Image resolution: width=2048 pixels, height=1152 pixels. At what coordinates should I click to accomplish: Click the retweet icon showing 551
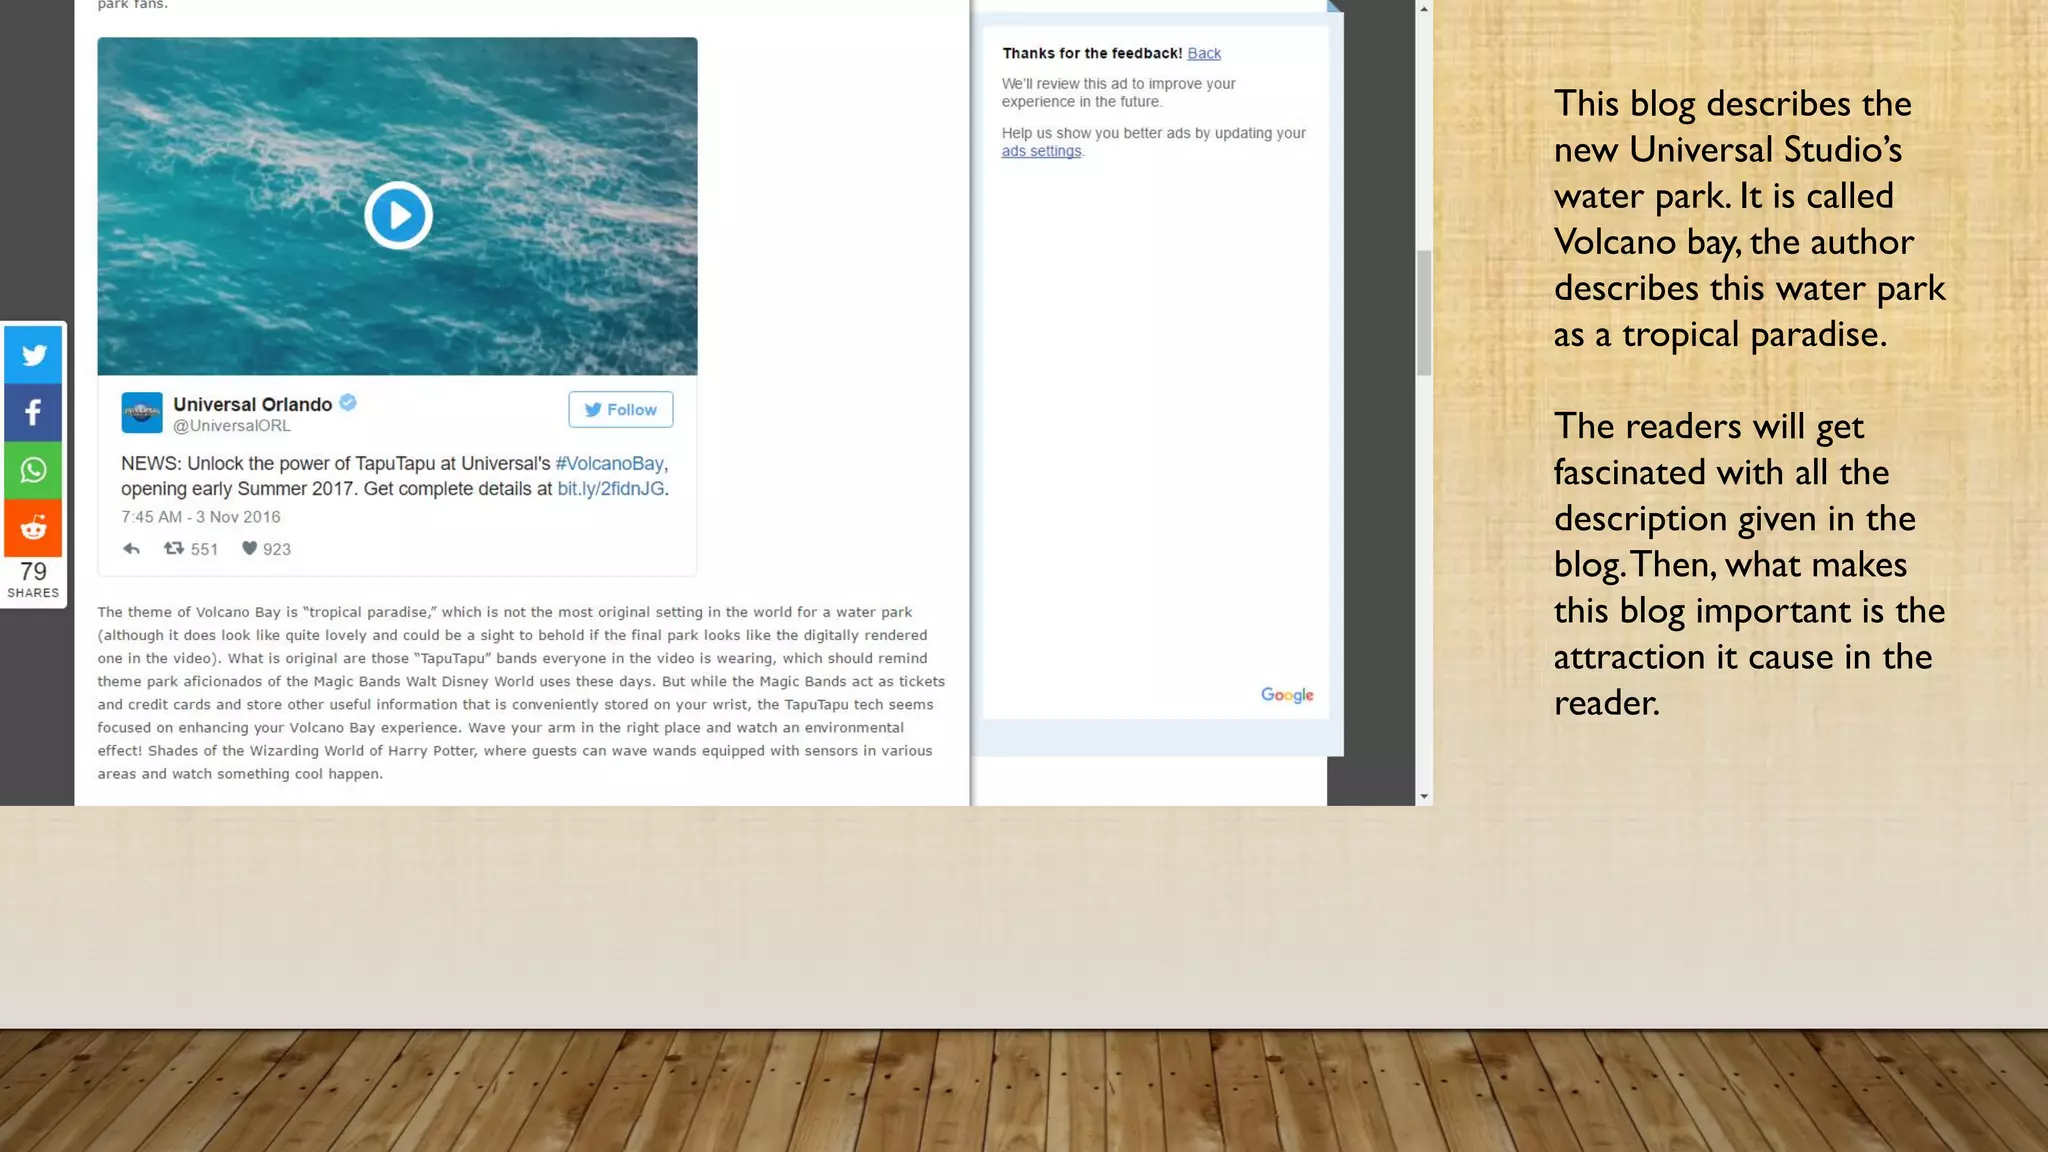click(x=174, y=548)
